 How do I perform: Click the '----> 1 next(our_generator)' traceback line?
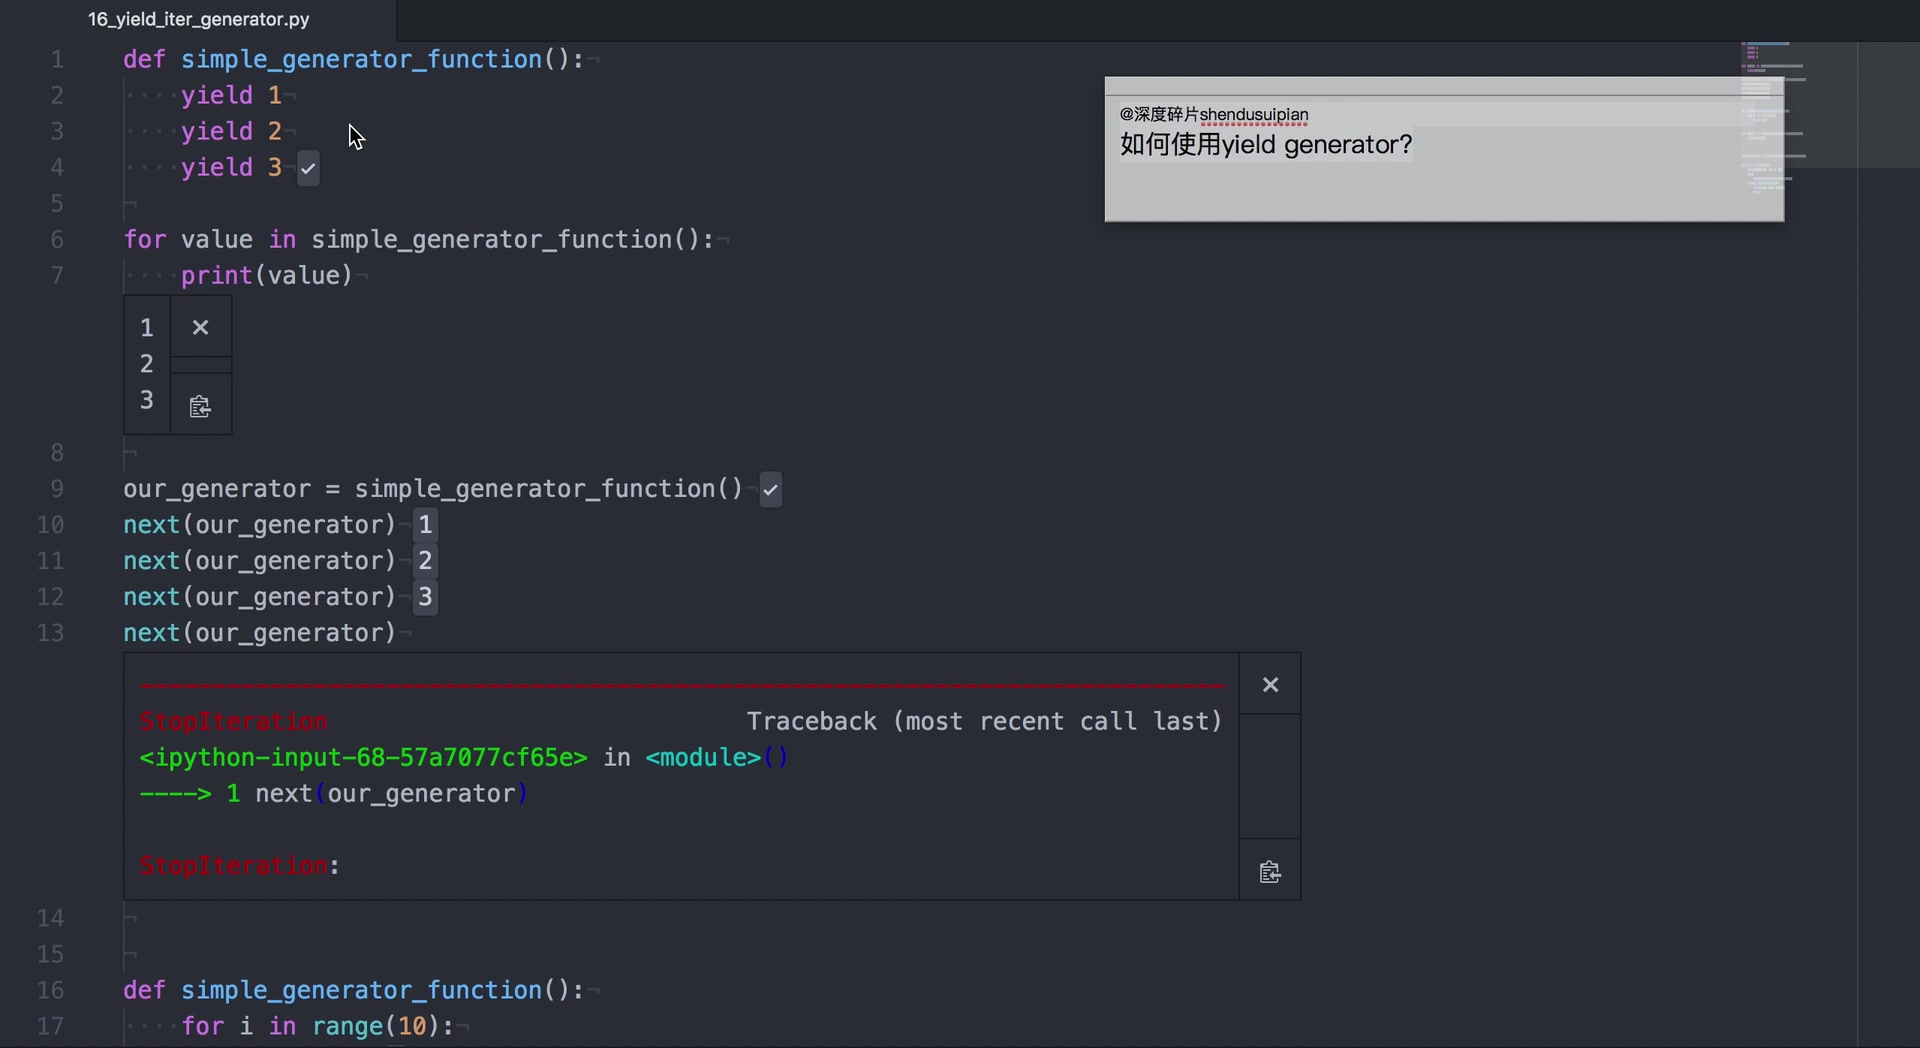click(x=333, y=794)
